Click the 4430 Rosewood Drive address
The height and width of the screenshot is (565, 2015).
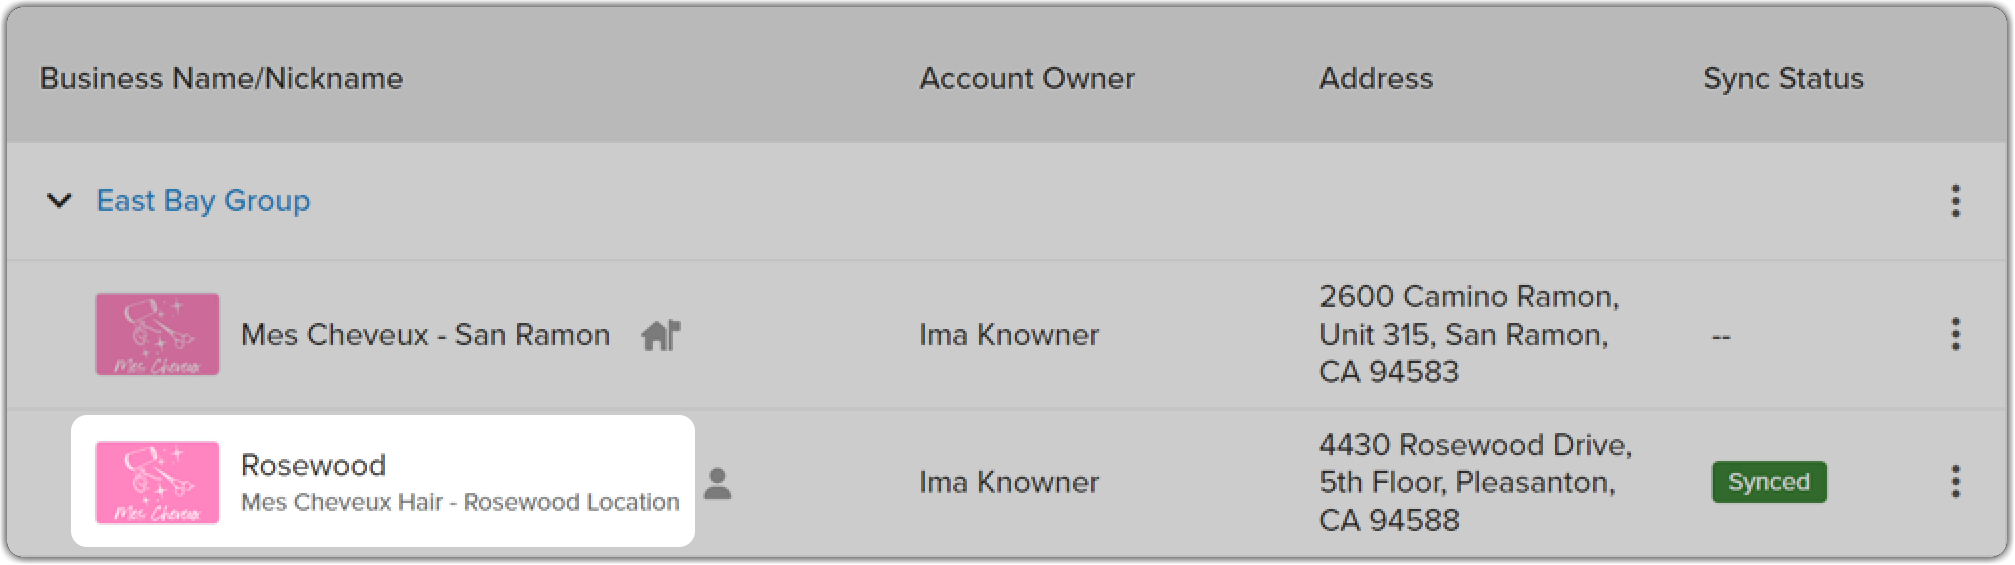[x=1474, y=482]
